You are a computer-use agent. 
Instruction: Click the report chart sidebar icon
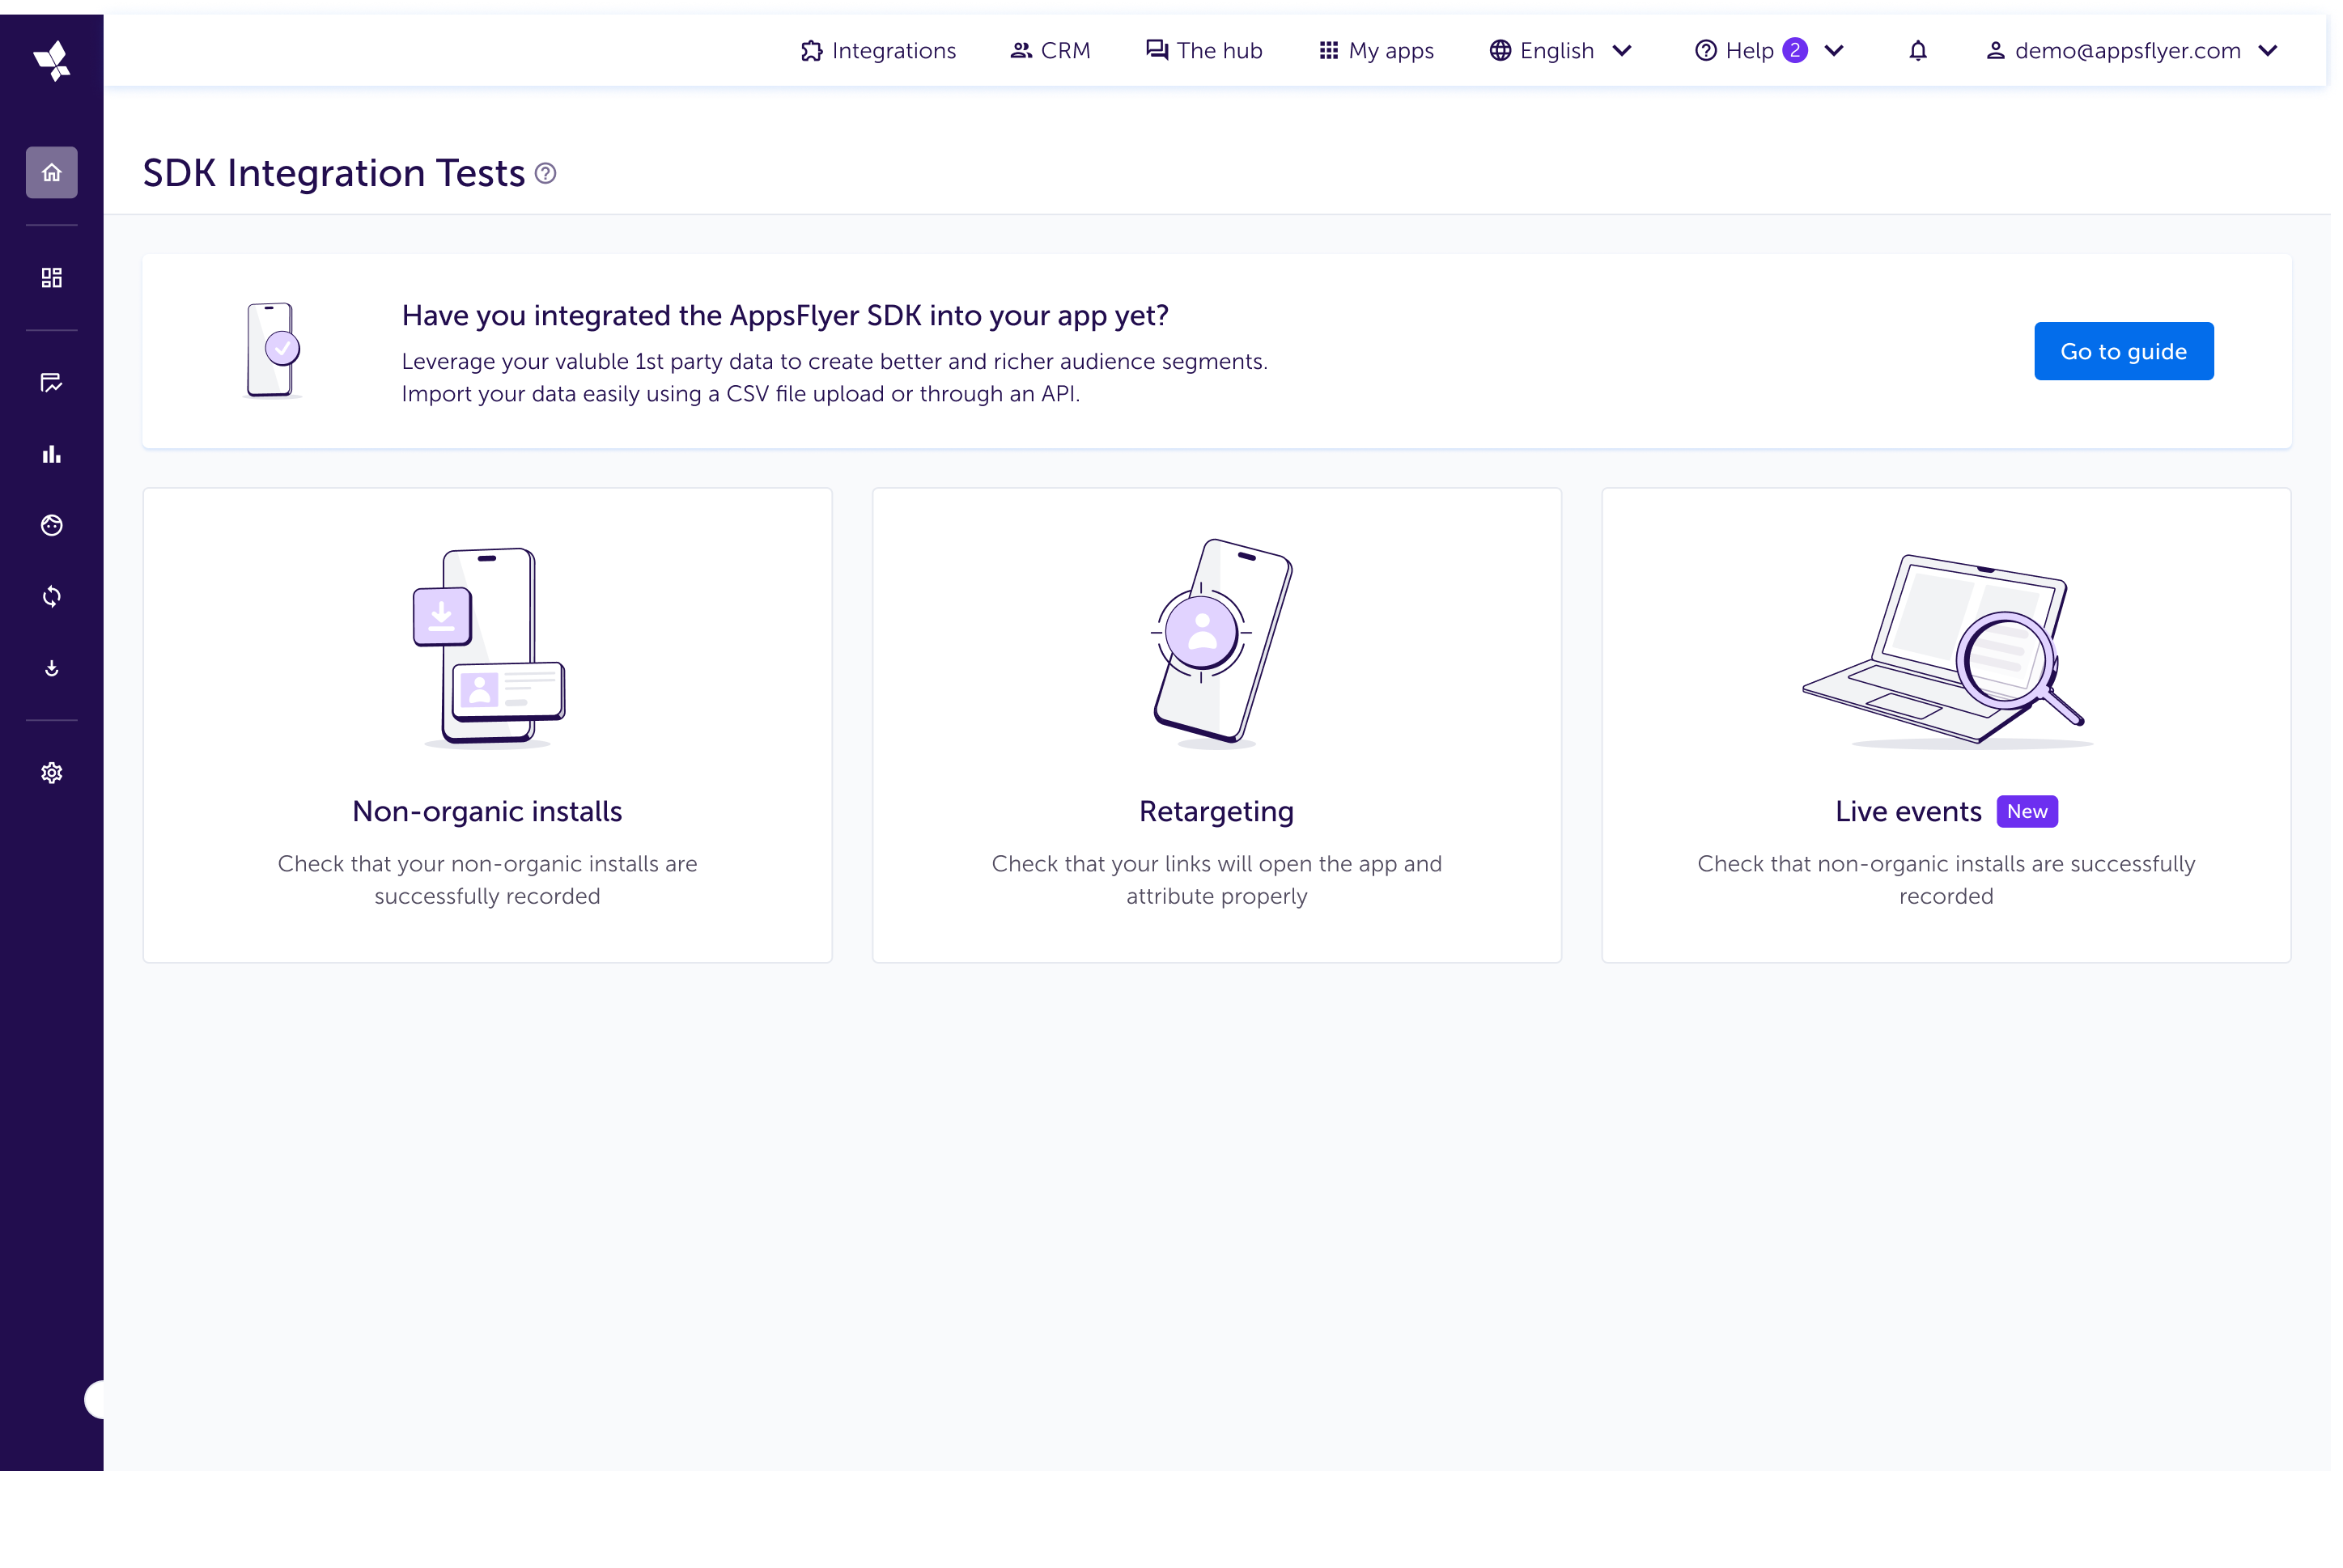(x=52, y=383)
